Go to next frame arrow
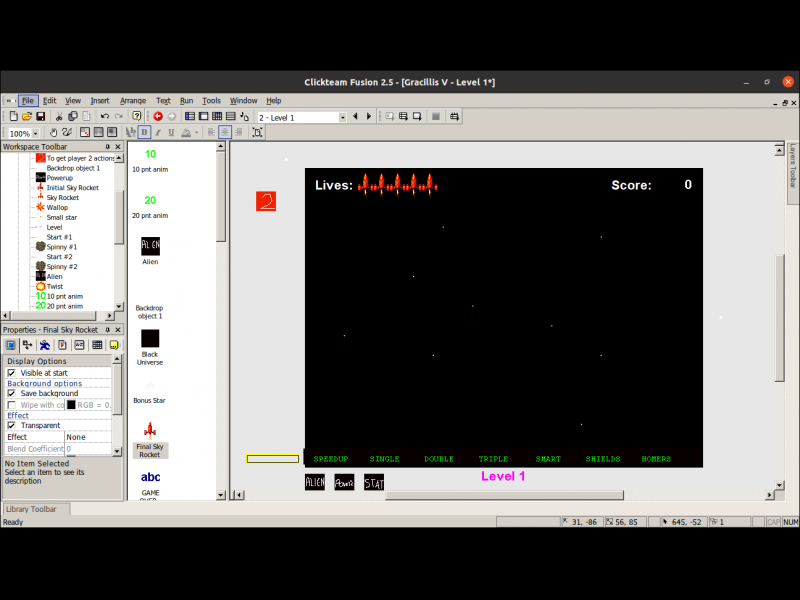The height and width of the screenshot is (600, 800). click(369, 117)
